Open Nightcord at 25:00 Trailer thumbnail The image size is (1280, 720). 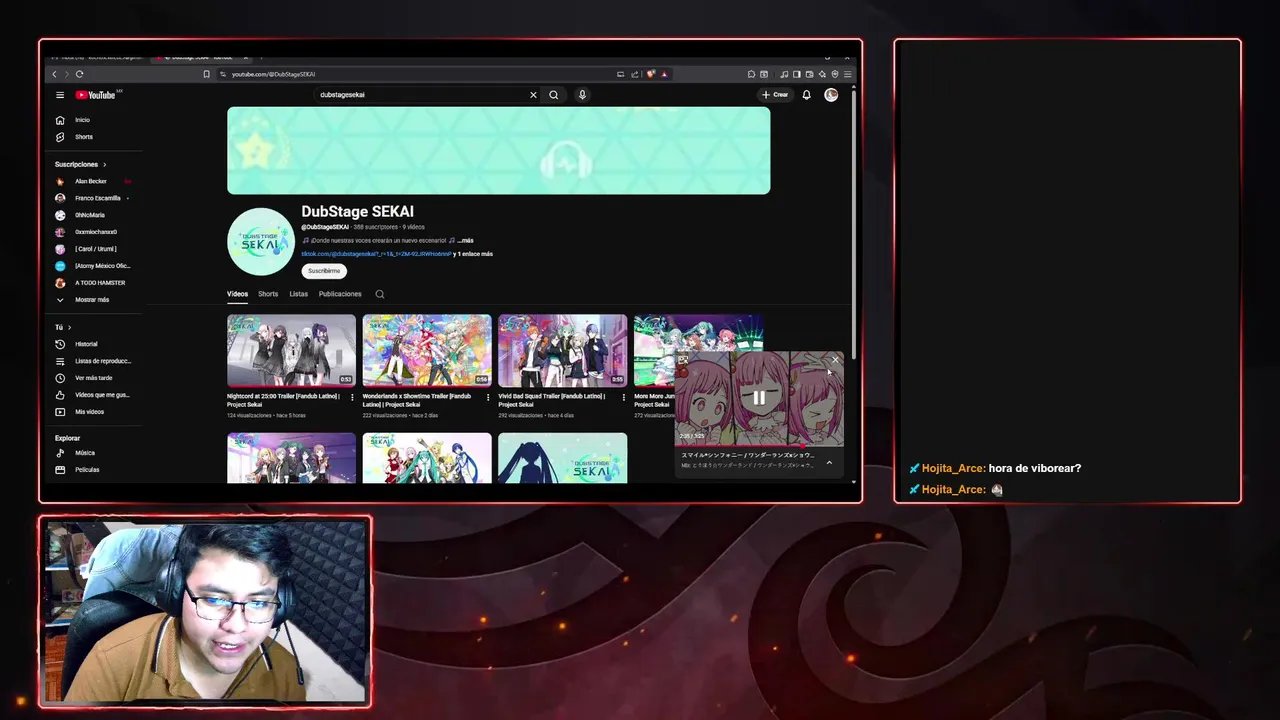291,351
